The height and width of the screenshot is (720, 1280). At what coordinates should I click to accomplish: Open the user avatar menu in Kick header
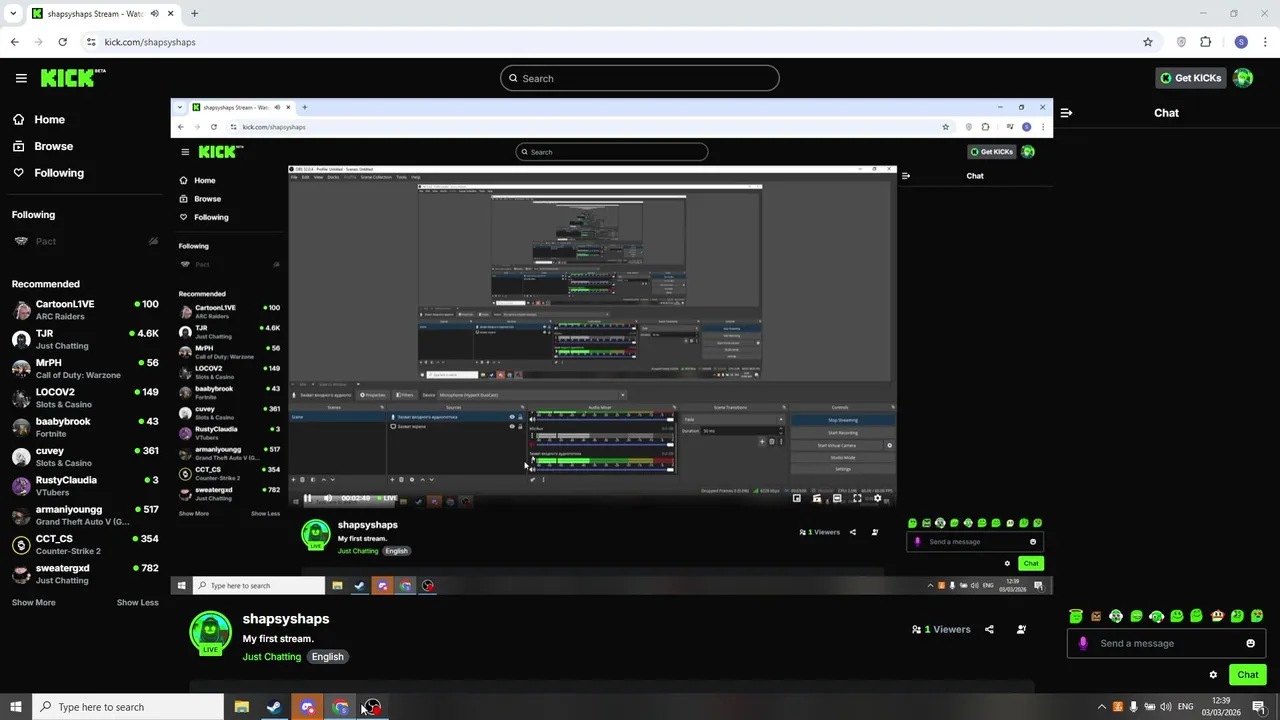(1243, 78)
